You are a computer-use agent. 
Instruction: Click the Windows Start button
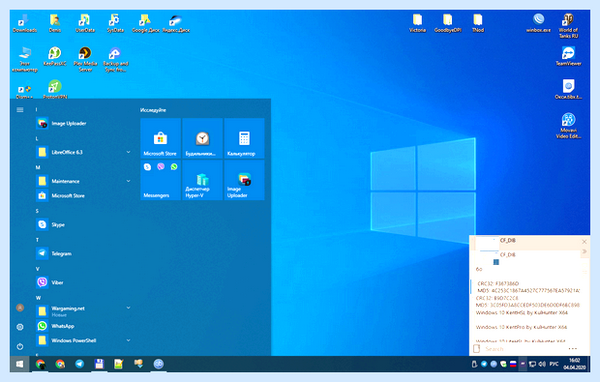20,364
